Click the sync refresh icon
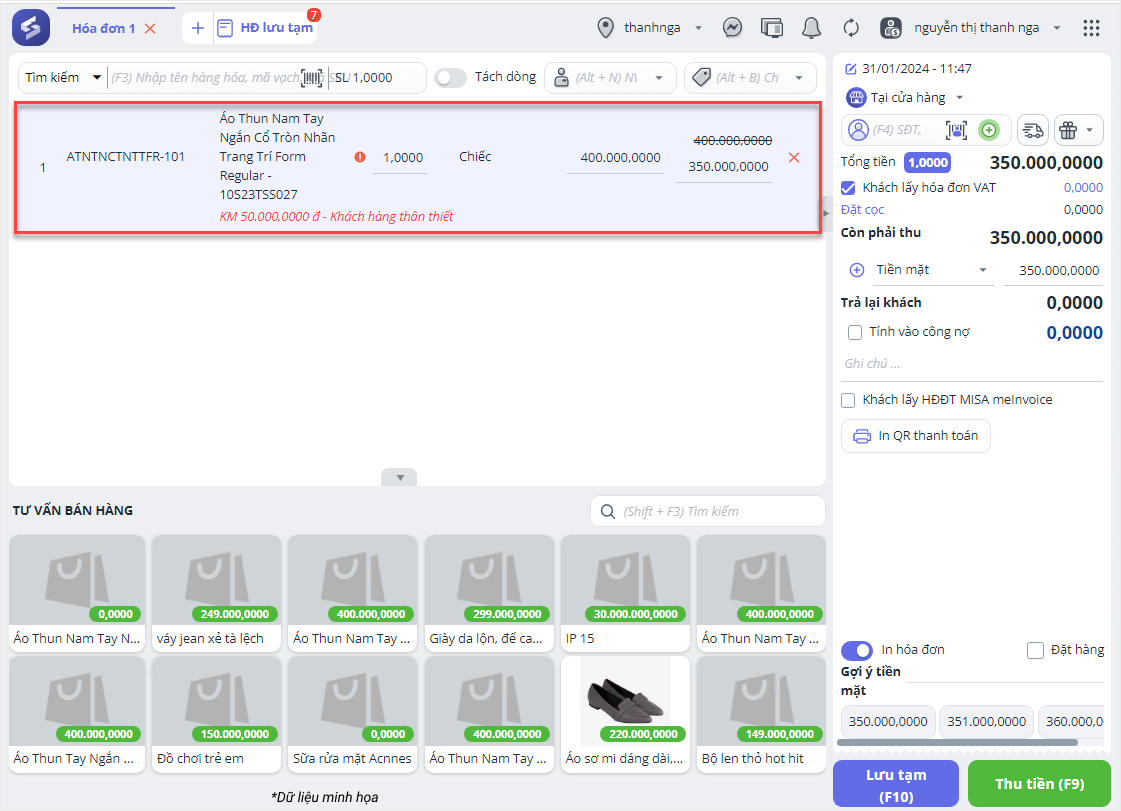The height and width of the screenshot is (811, 1121). [x=851, y=28]
